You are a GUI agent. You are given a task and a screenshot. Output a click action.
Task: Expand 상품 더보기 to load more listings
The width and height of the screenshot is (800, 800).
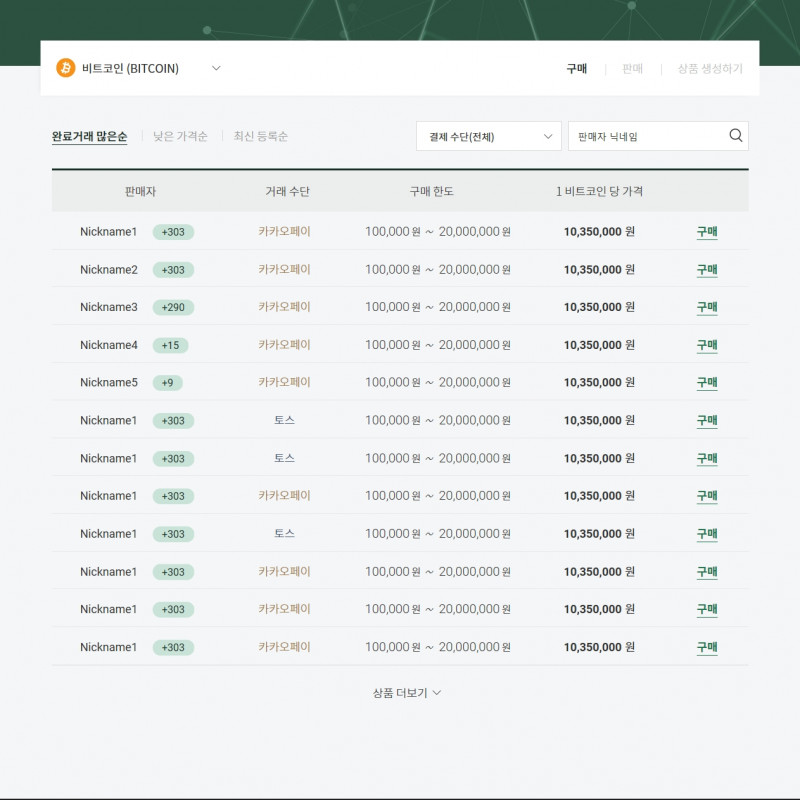click(406, 692)
